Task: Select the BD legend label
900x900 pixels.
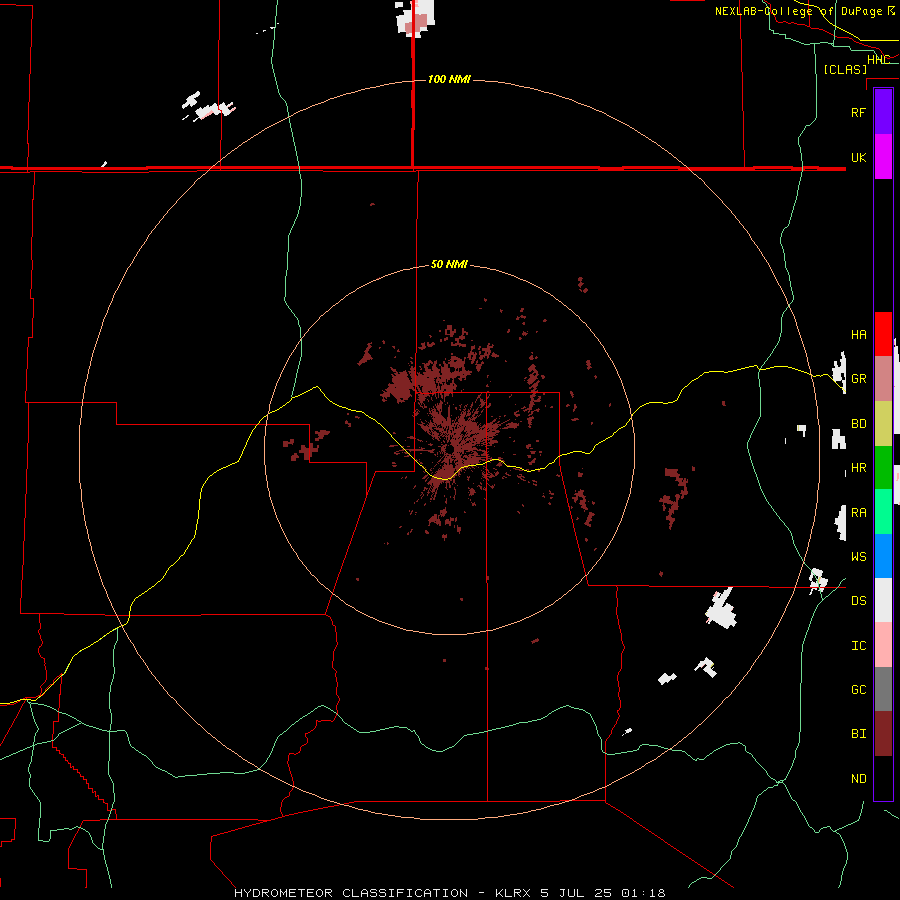Action: coord(858,424)
